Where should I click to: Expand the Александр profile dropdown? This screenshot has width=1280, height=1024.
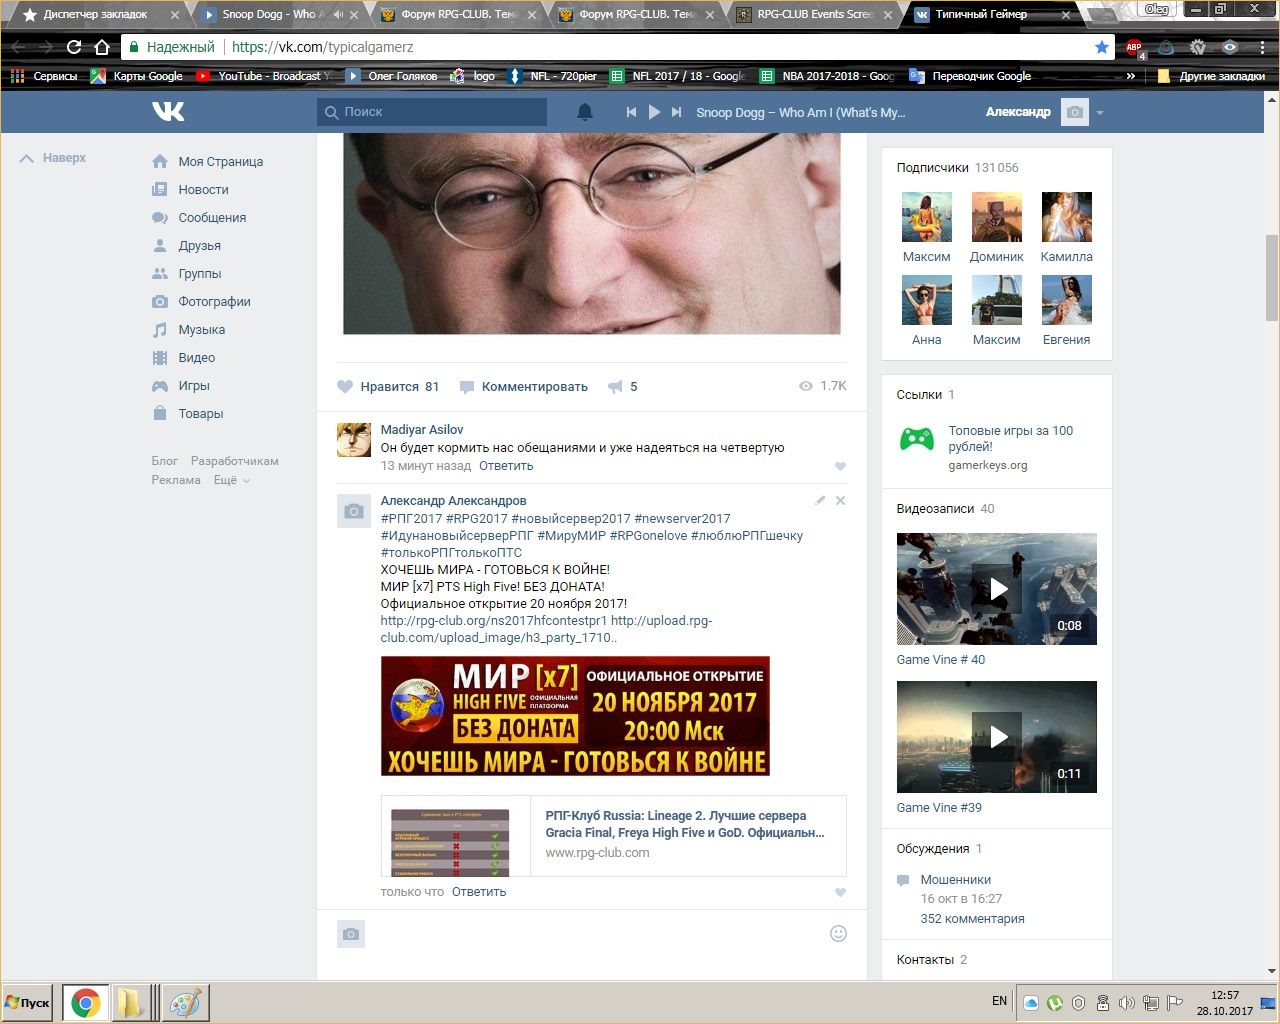(x=1100, y=113)
